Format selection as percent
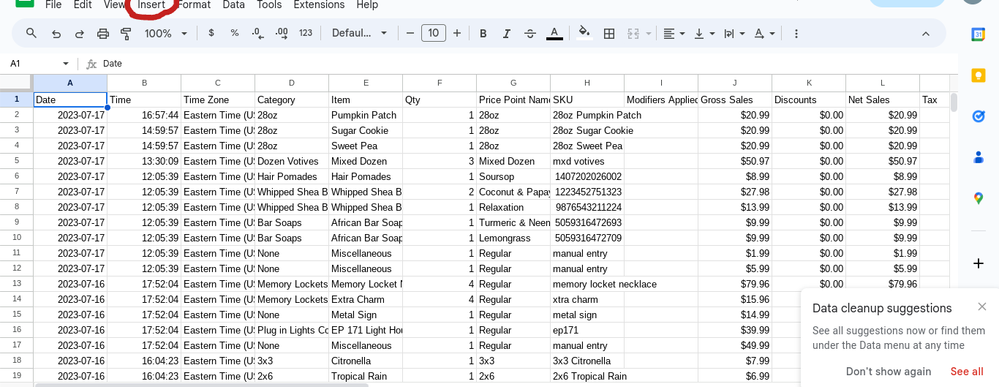The image size is (999, 387). click(x=234, y=33)
